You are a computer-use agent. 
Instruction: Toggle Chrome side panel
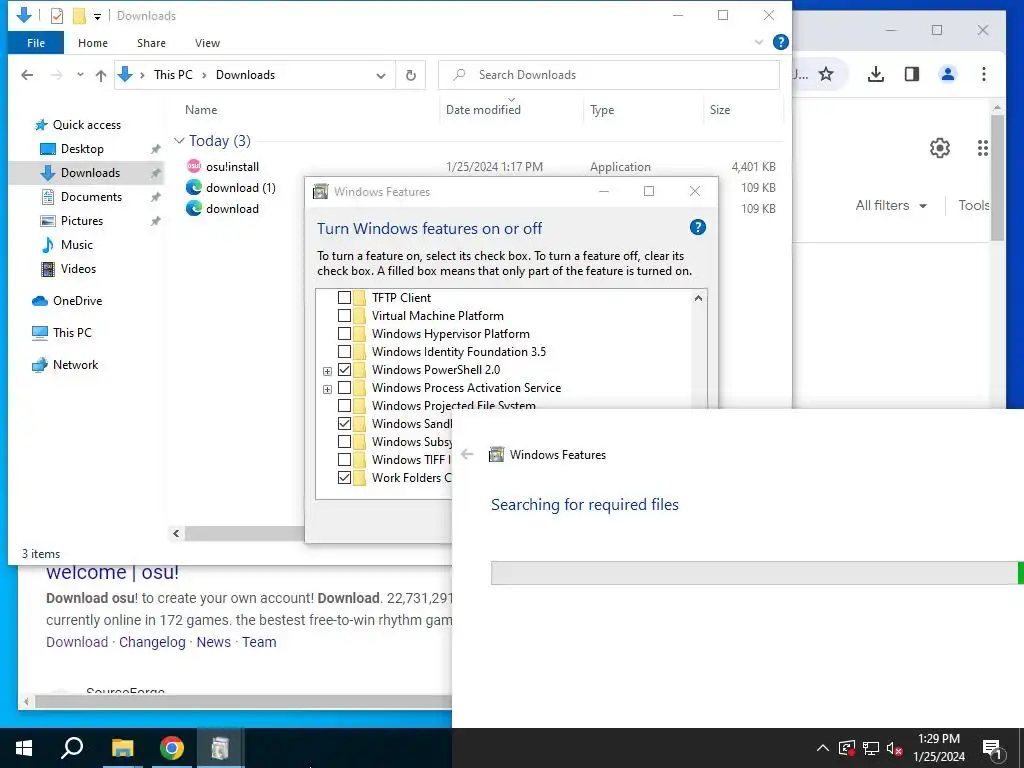pos(912,74)
